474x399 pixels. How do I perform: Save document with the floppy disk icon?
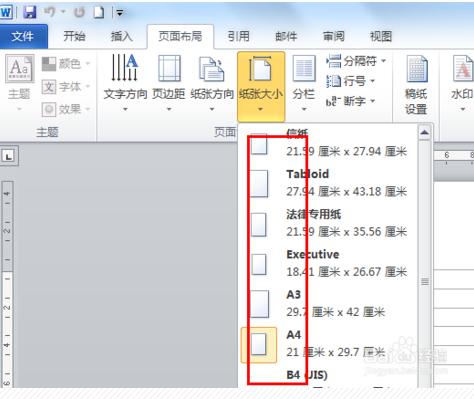pos(30,12)
